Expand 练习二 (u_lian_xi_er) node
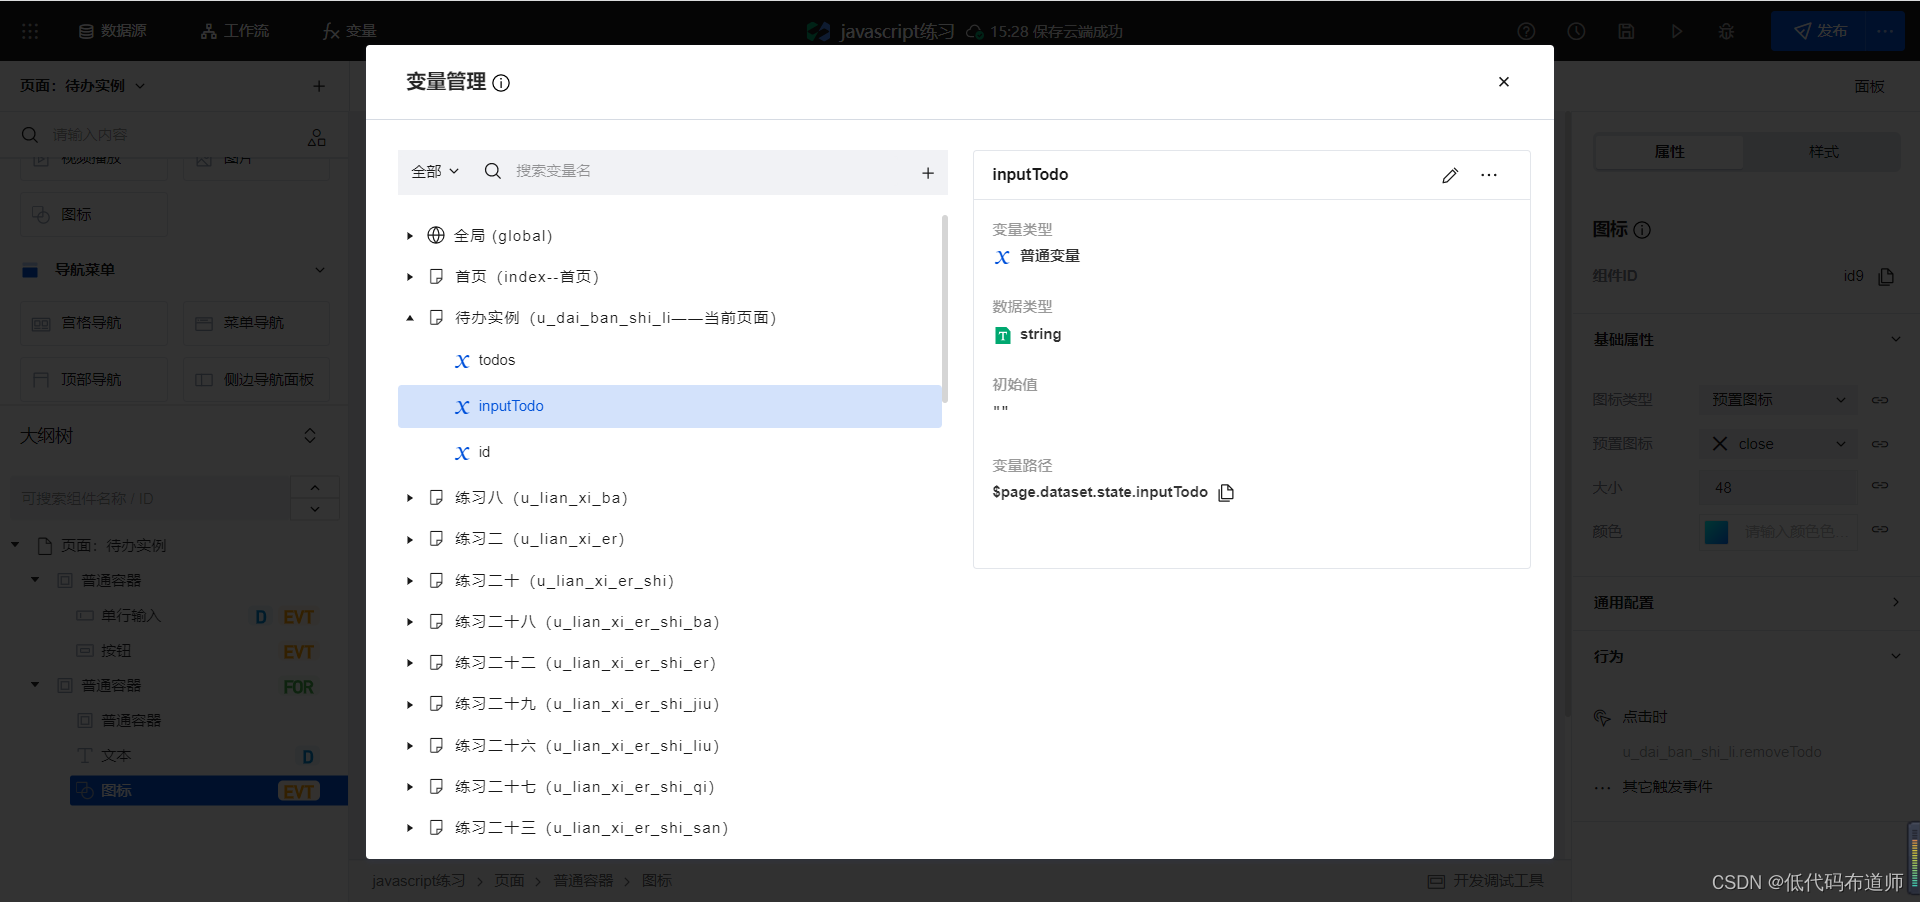This screenshot has height=902, width=1920. point(410,539)
